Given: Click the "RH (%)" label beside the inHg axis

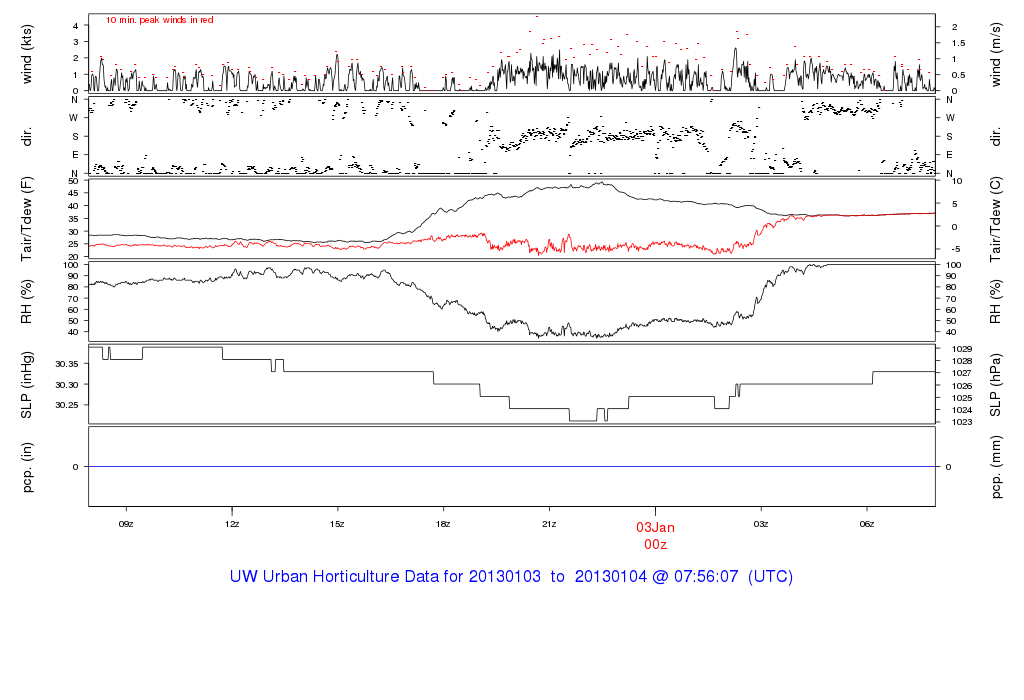Looking at the screenshot, I should pyautogui.click(x=27, y=302).
